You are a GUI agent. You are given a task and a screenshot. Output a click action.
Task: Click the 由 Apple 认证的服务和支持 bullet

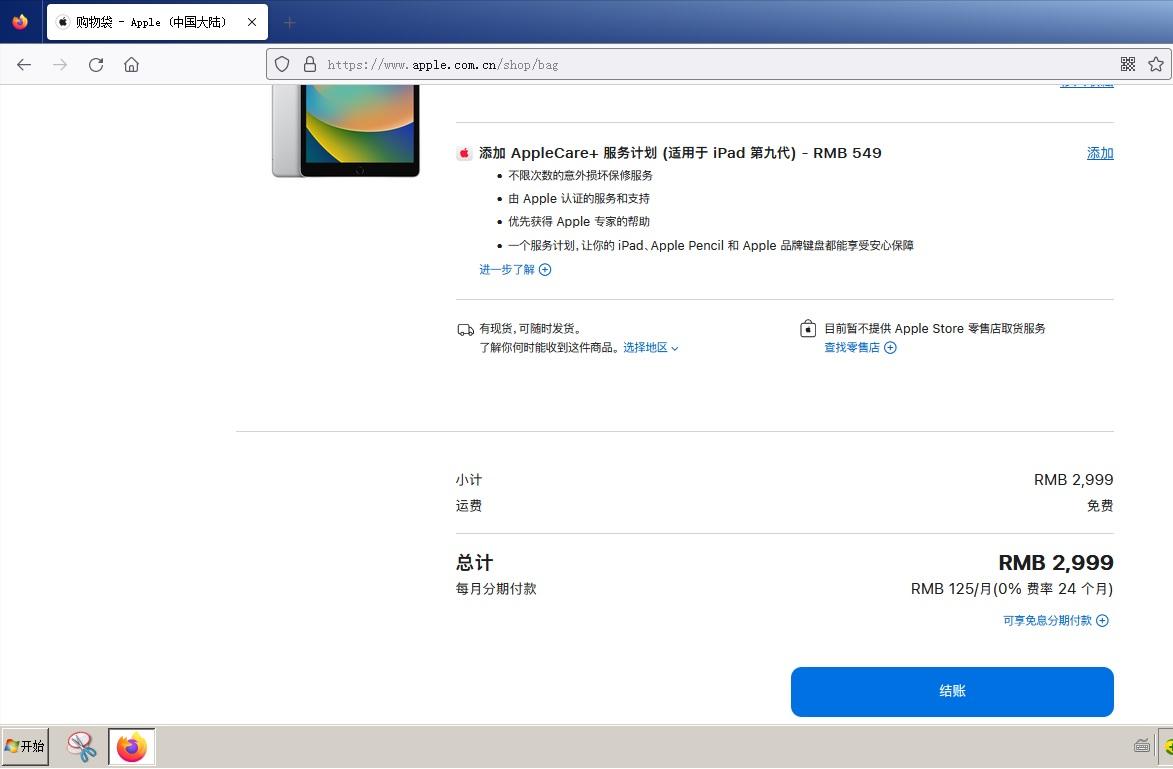click(x=579, y=199)
